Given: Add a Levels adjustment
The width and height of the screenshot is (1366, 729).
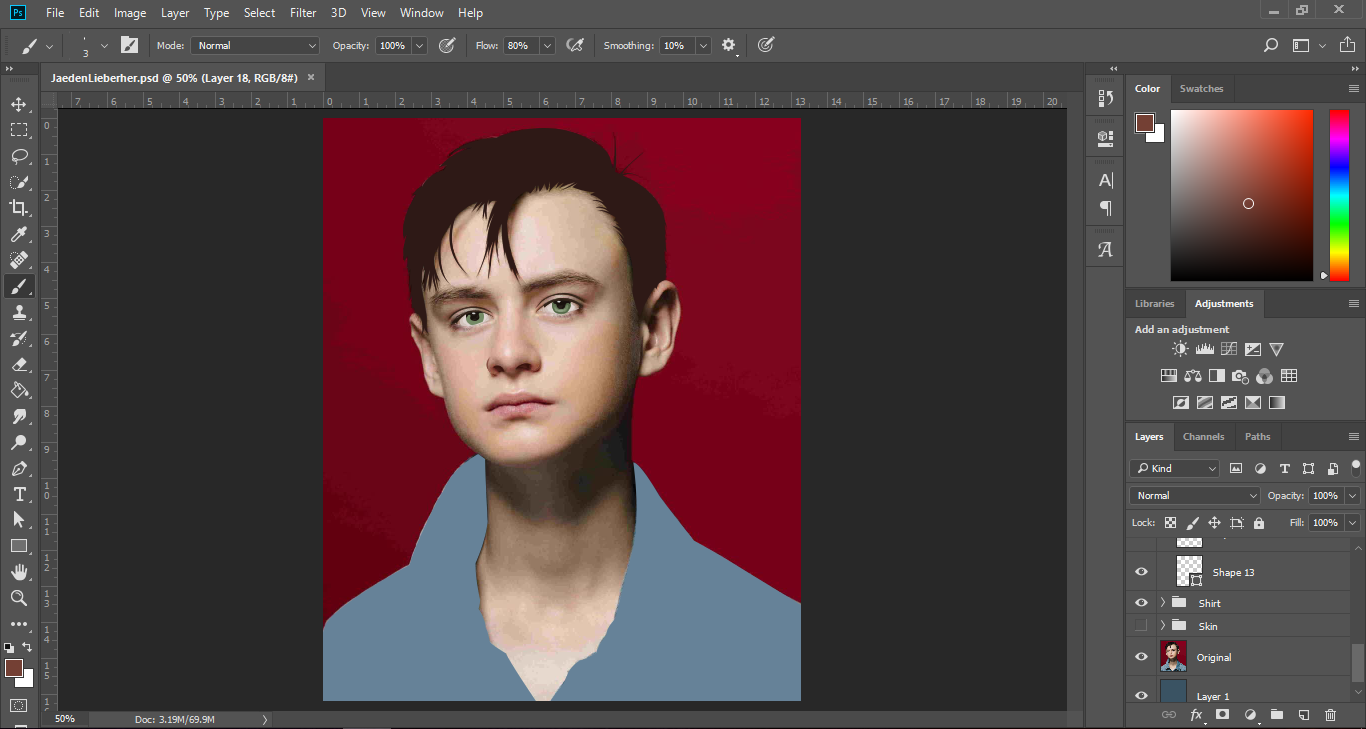Looking at the screenshot, I should click(x=1205, y=349).
